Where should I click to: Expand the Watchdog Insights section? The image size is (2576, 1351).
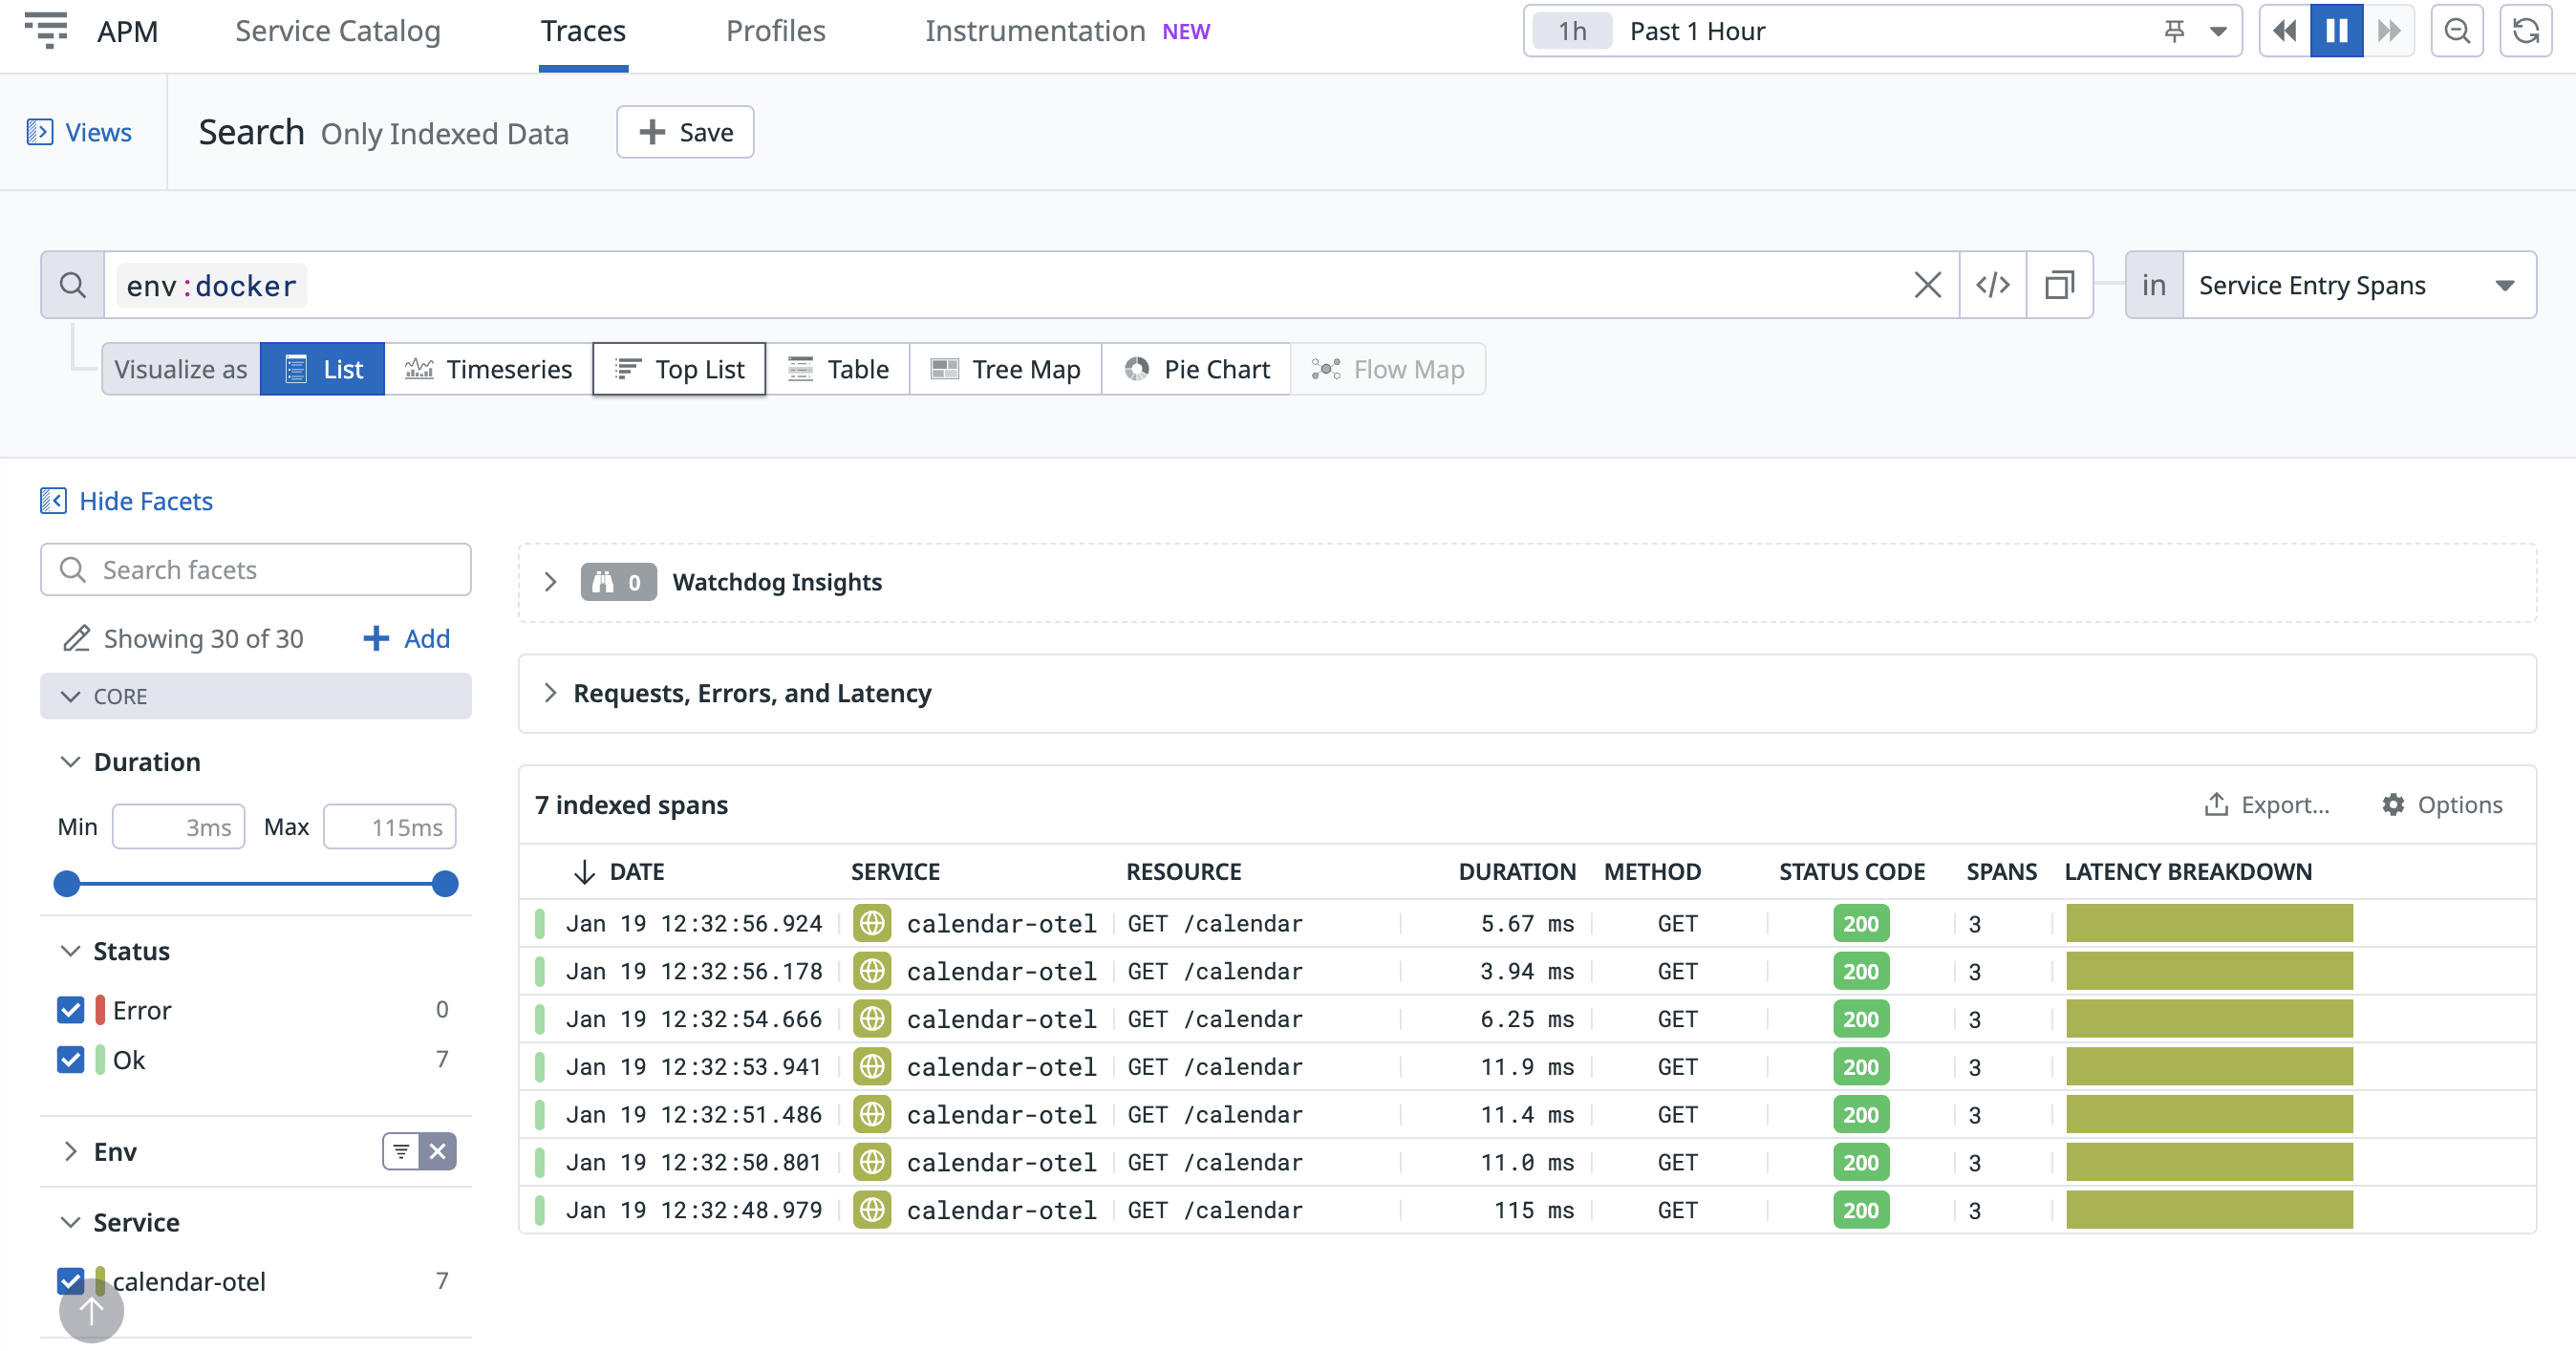[550, 582]
